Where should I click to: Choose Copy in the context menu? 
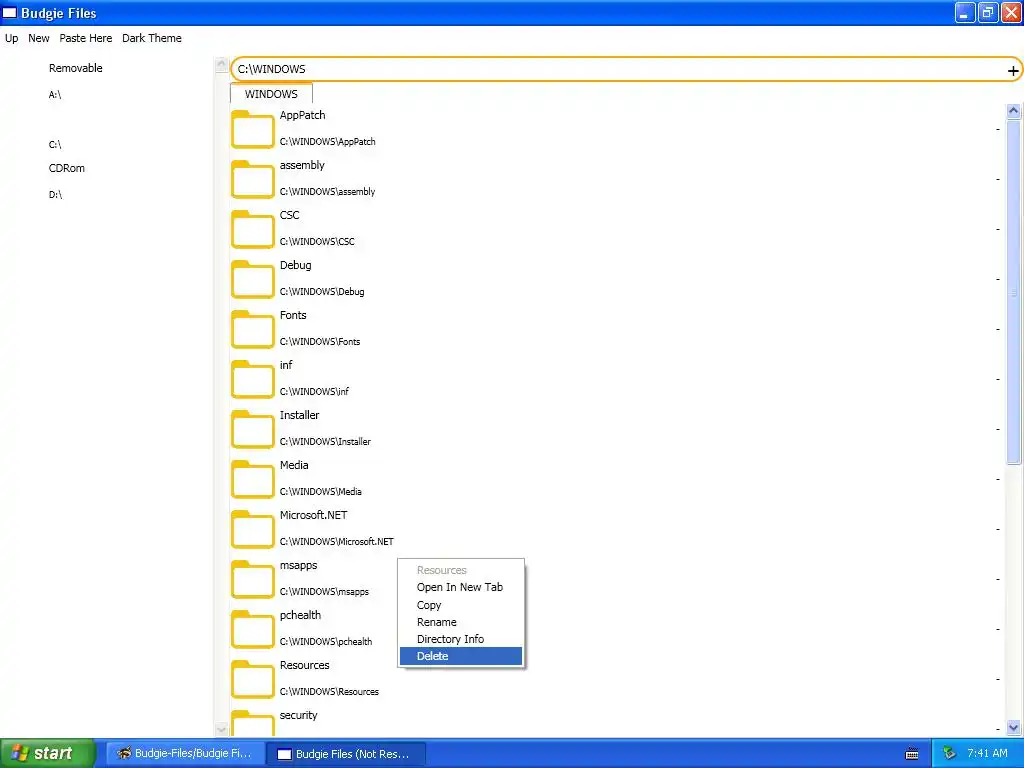[460, 605]
